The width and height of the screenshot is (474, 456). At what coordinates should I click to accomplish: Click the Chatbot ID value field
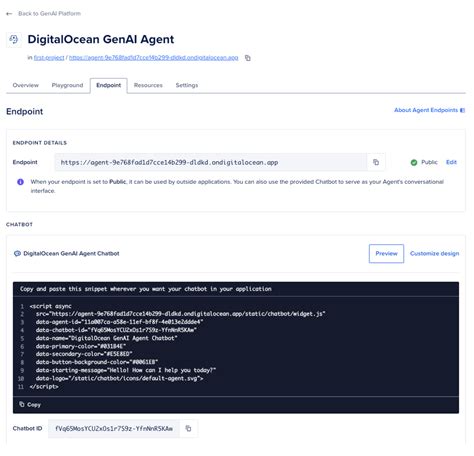pyautogui.click(x=114, y=429)
